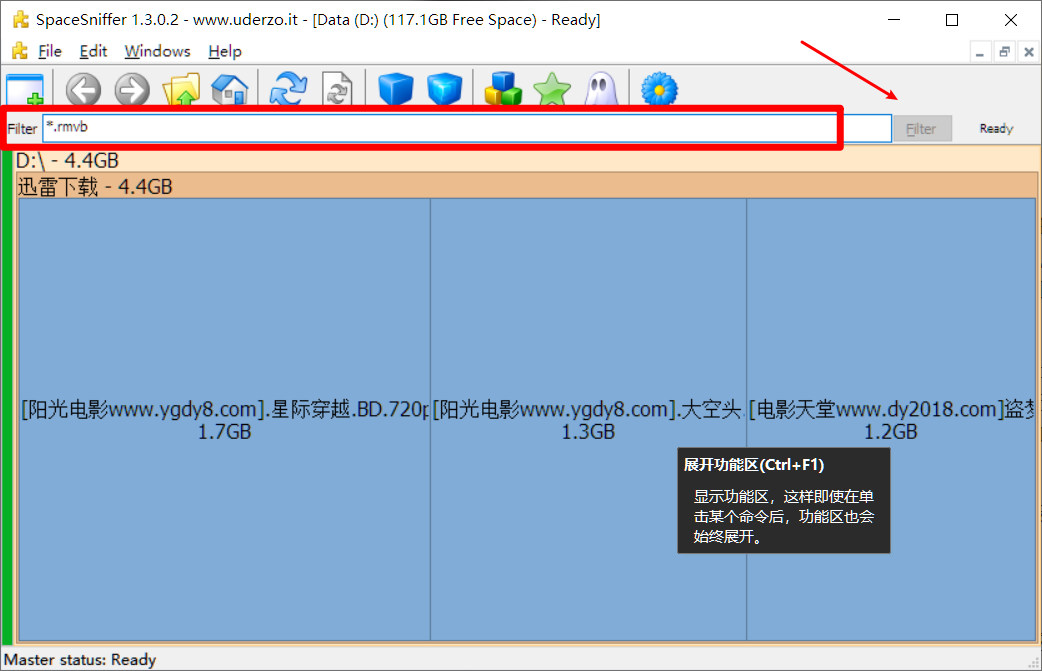Start a new master scan with blue arrows
Image resolution: width=1042 pixels, height=671 pixels.
(288, 89)
